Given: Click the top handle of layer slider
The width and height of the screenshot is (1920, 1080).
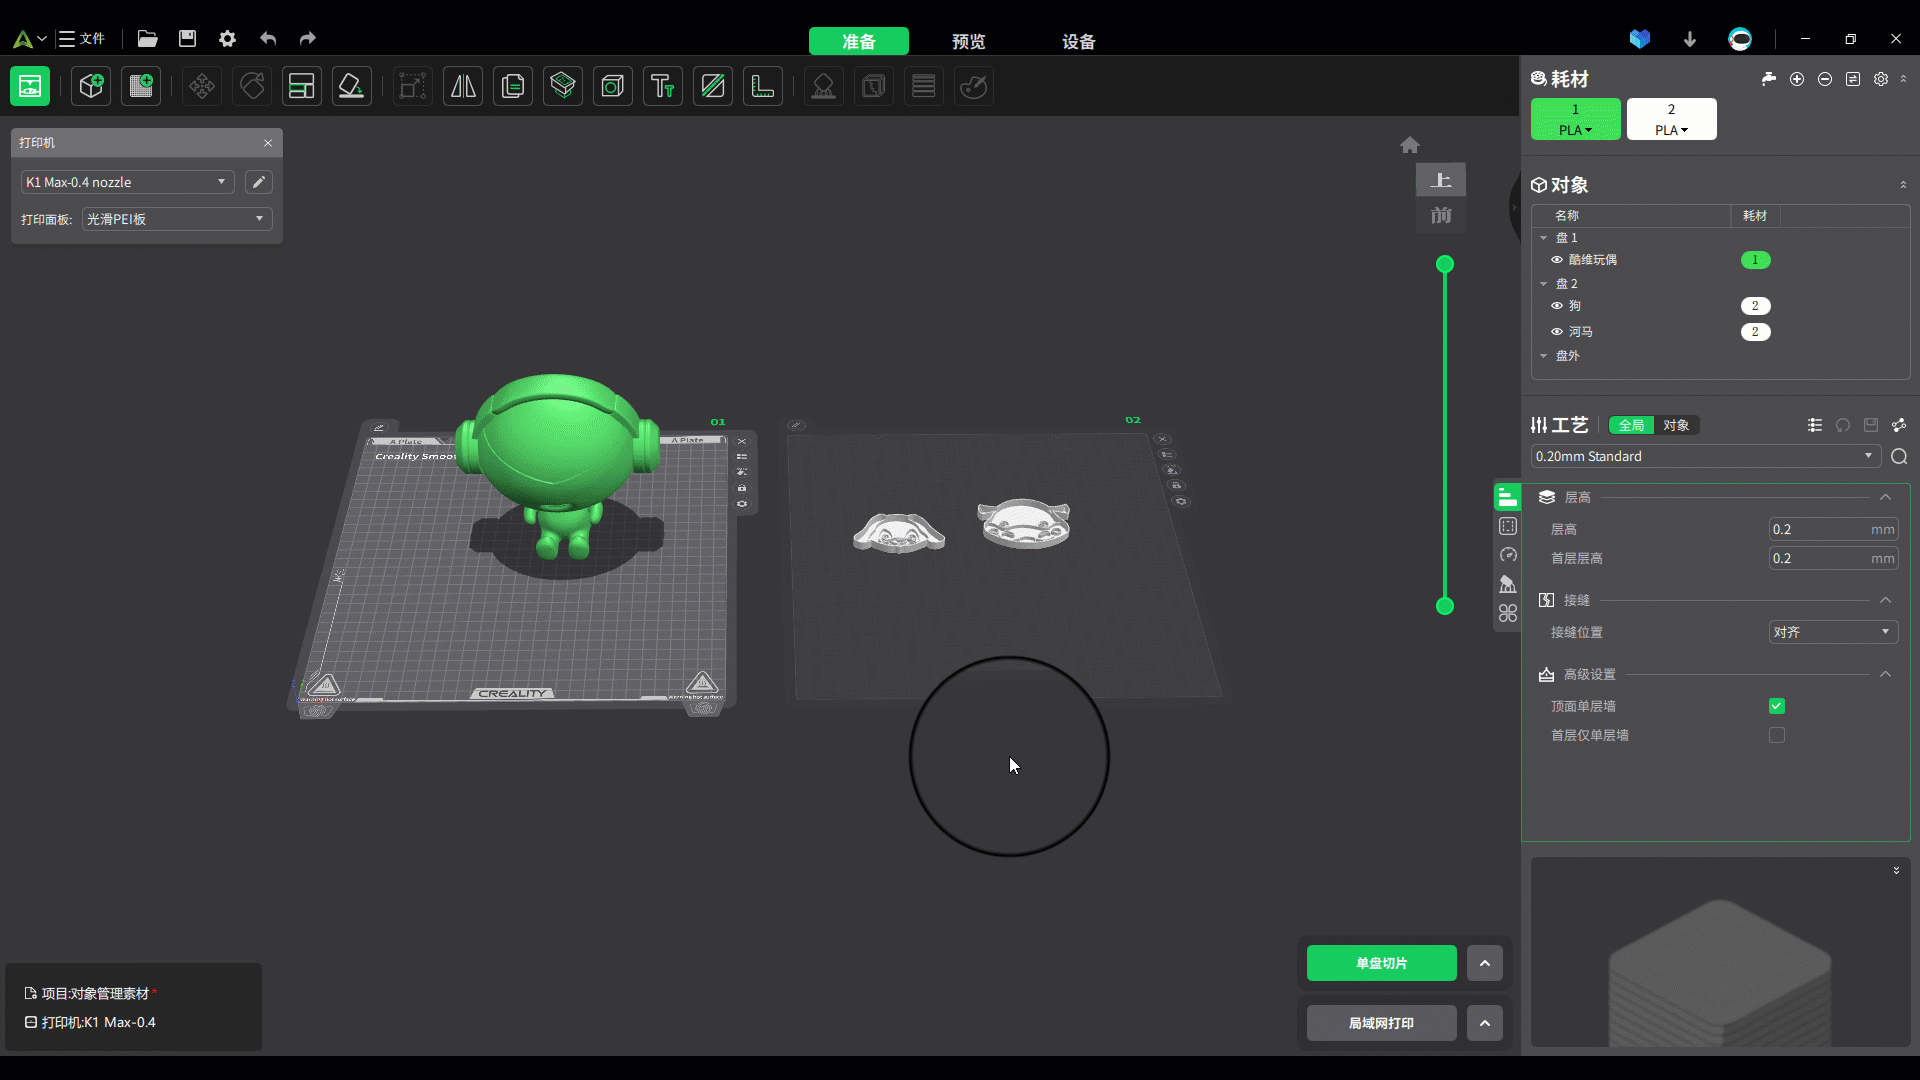Looking at the screenshot, I should point(1444,264).
